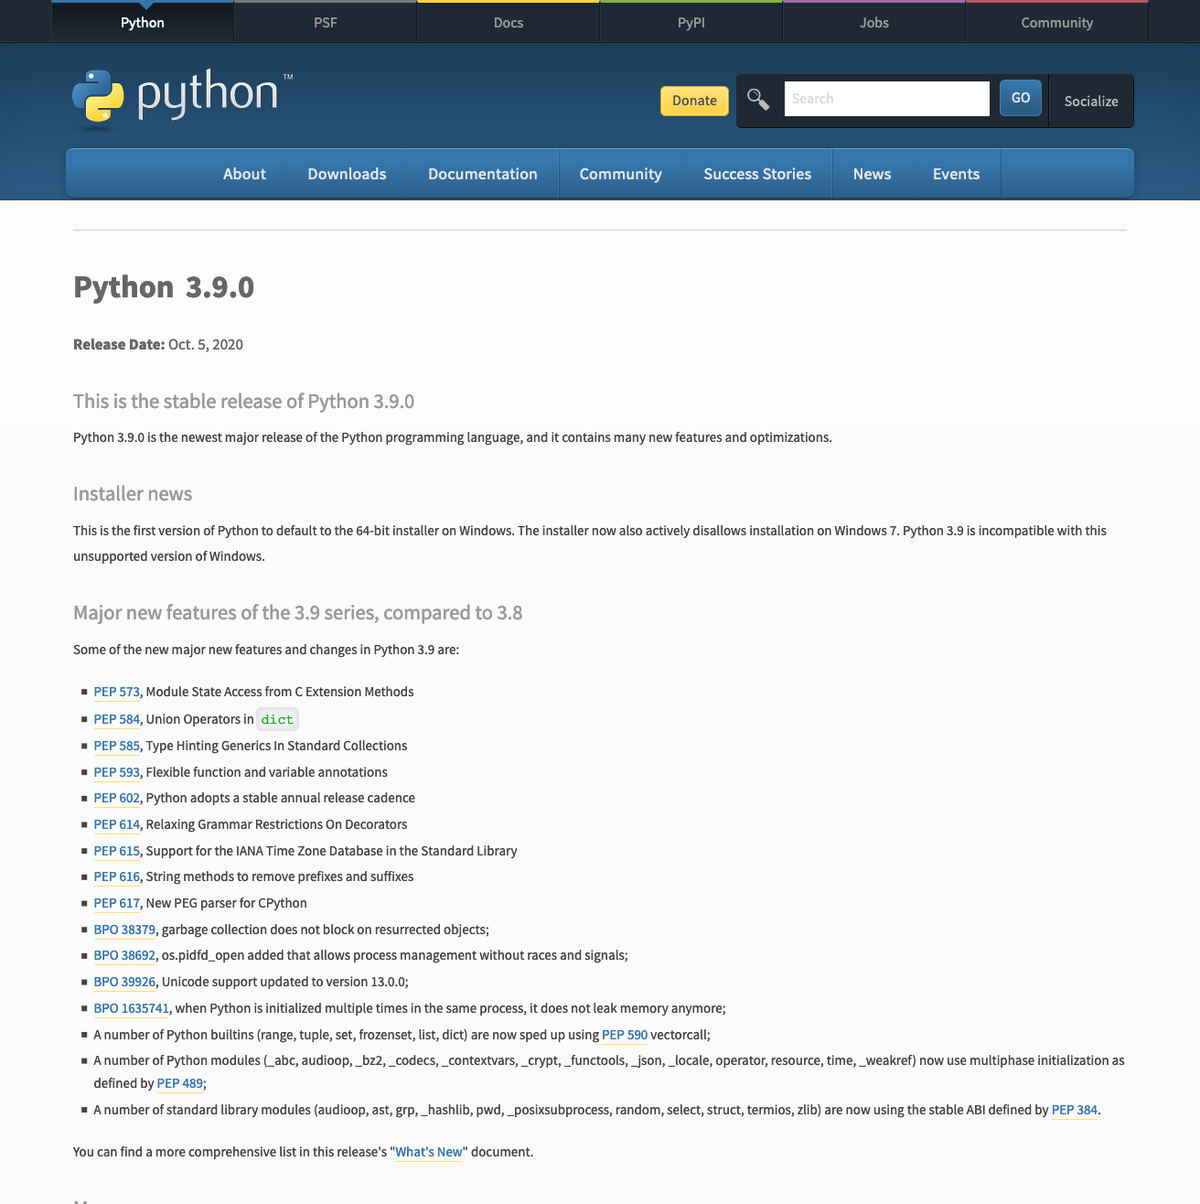Viewport: 1200px width, 1204px height.
Task: Open the PEP 585 link
Action: [x=117, y=746]
